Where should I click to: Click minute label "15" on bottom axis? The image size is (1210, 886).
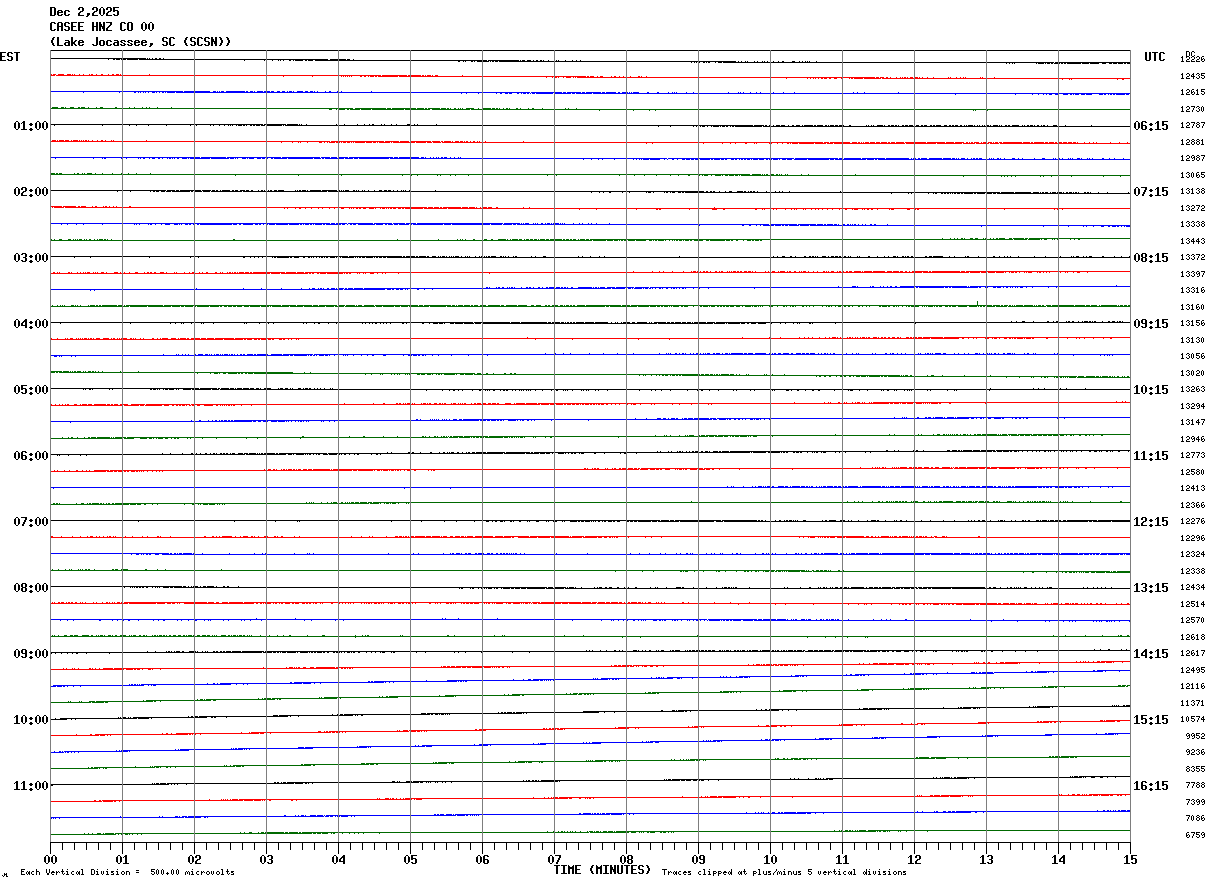coord(1130,859)
